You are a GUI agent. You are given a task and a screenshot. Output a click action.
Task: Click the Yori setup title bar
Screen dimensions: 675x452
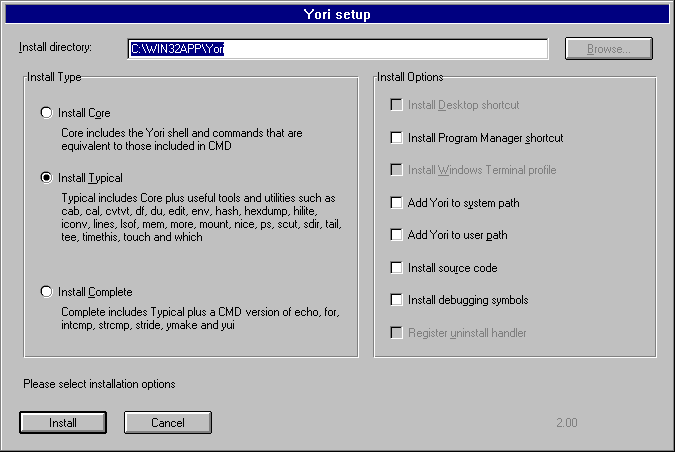pyautogui.click(x=338, y=14)
